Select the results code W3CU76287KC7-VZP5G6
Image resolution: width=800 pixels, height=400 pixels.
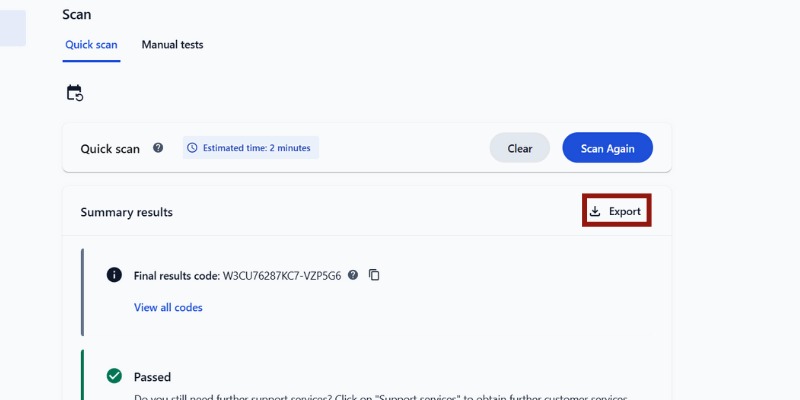(x=281, y=275)
